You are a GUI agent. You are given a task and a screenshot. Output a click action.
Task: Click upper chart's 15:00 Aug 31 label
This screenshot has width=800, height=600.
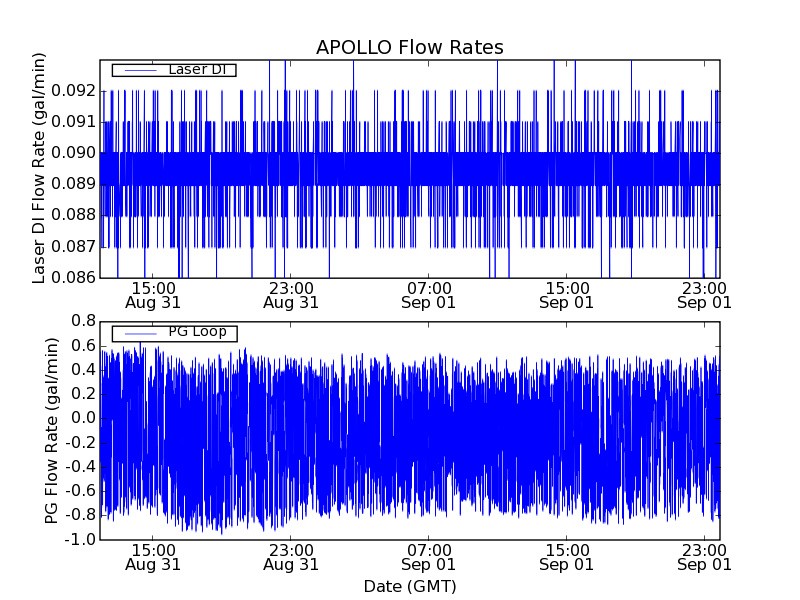(153, 295)
